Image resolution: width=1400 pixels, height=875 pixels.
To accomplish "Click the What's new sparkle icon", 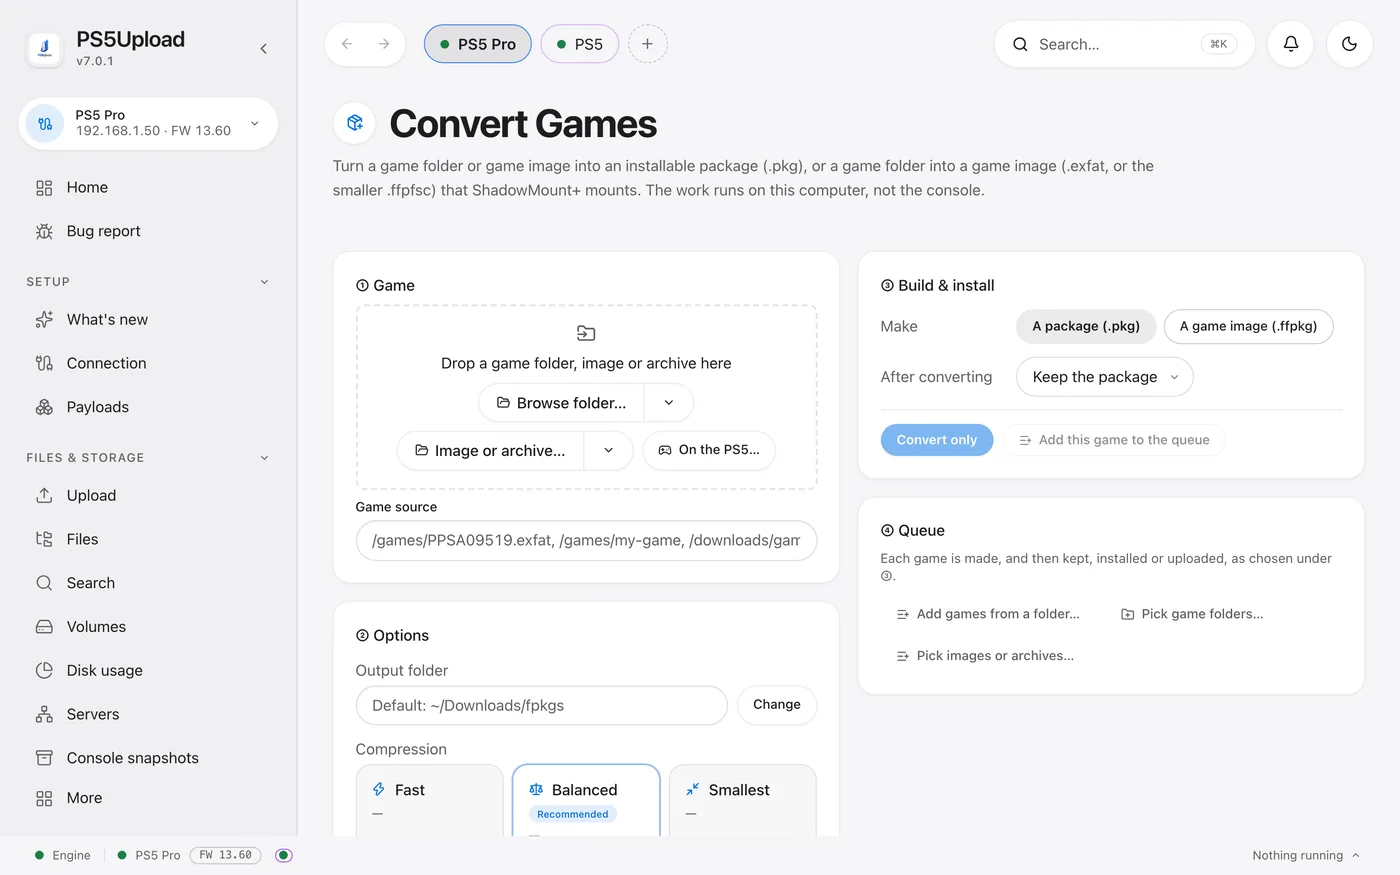I will point(44,320).
